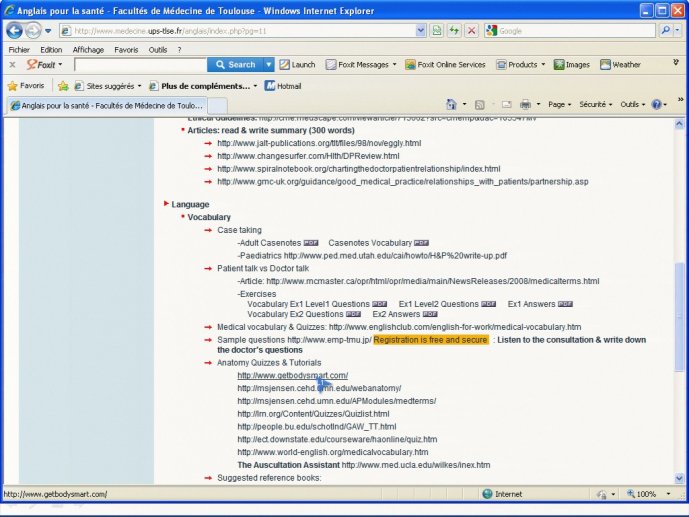Click the RSS feeds icon
Screen dimensions: 689x517
[479, 105]
